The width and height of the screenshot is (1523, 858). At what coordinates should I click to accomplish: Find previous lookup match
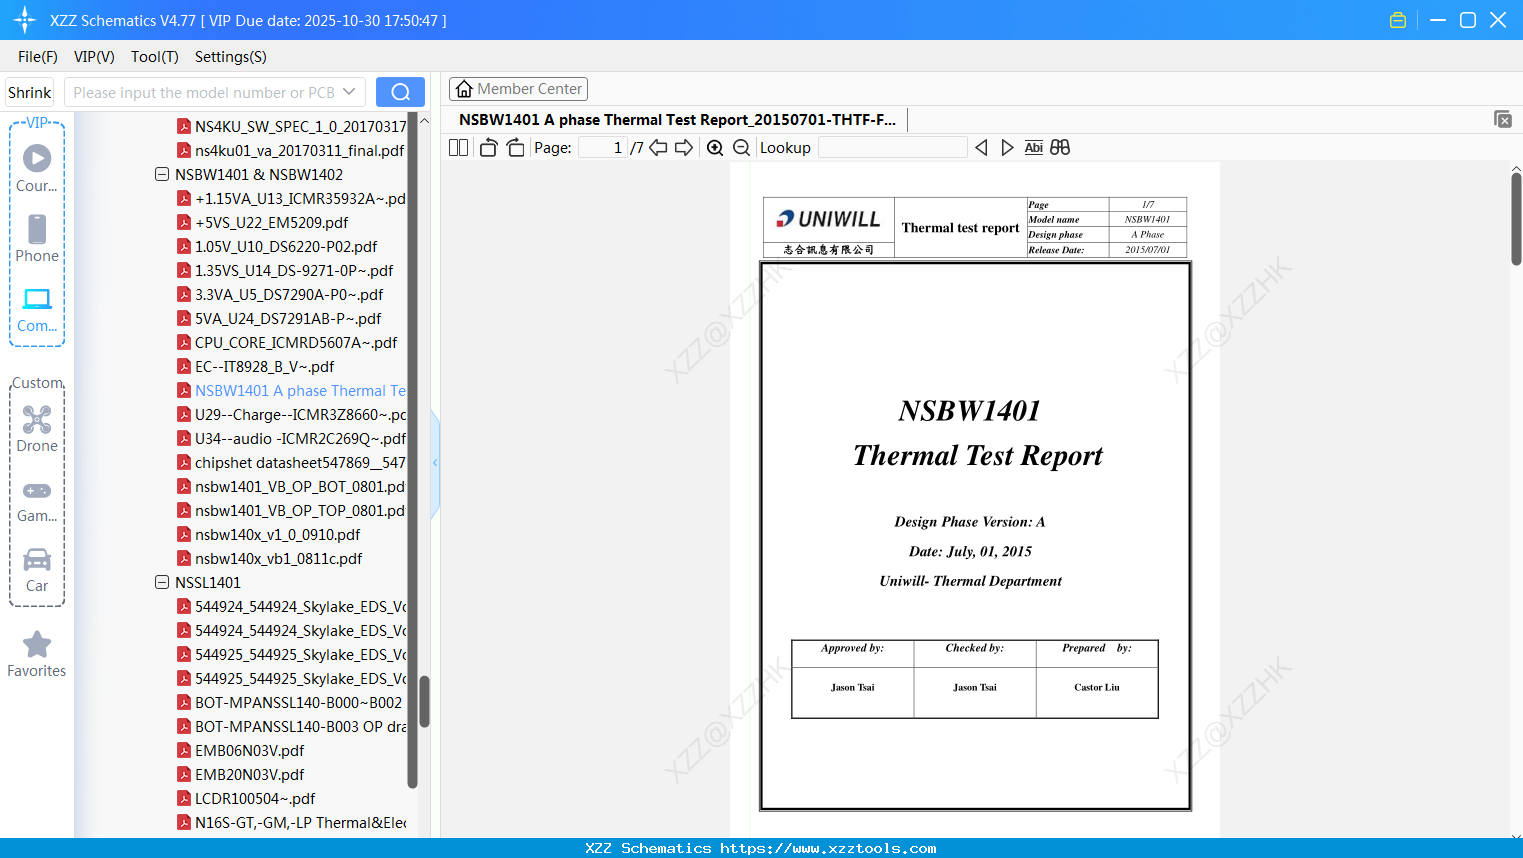(x=981, y=147)
